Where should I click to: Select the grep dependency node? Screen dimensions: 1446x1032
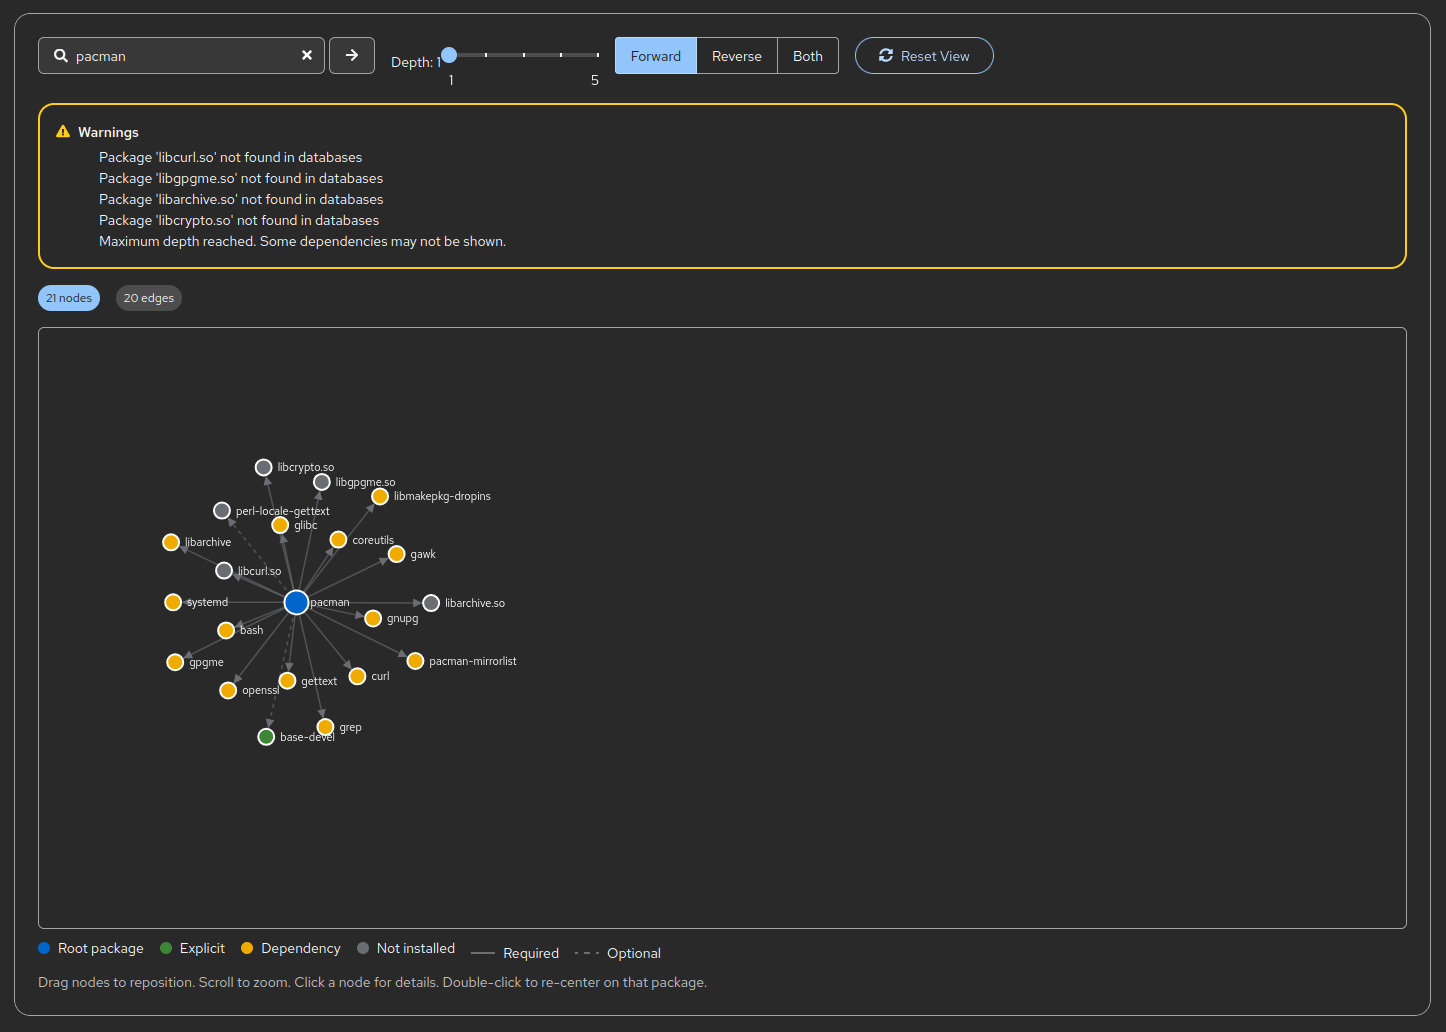[325, 727]
